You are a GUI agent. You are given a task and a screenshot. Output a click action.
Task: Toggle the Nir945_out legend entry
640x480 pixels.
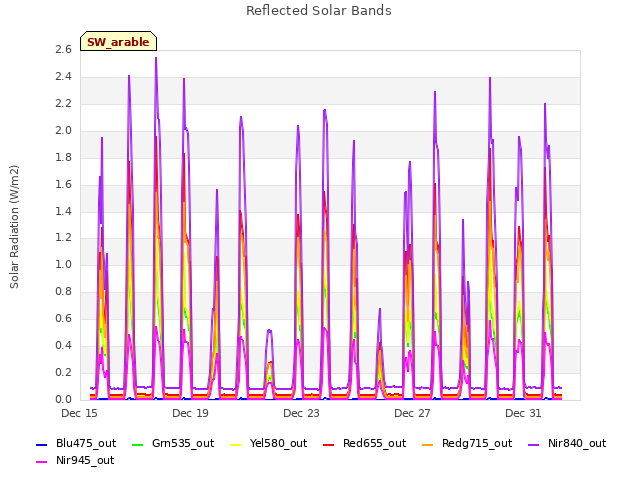pyautogui.click(x=75, y=460)
